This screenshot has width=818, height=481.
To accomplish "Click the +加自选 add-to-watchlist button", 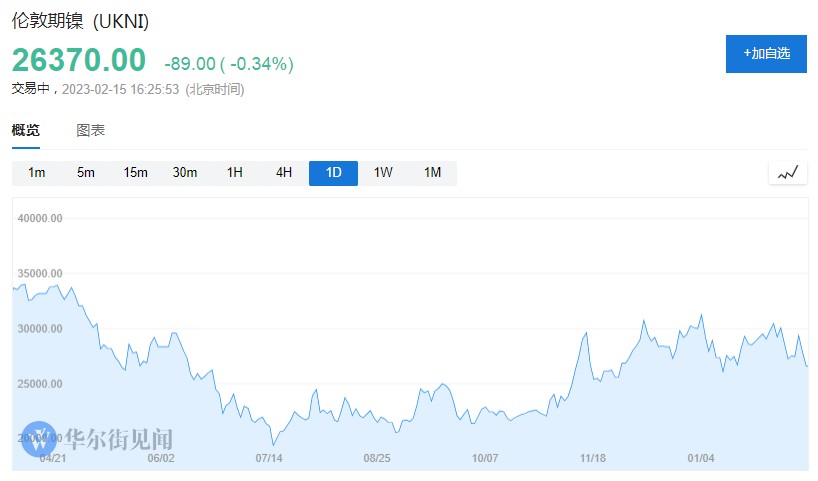I will (766, 54).
